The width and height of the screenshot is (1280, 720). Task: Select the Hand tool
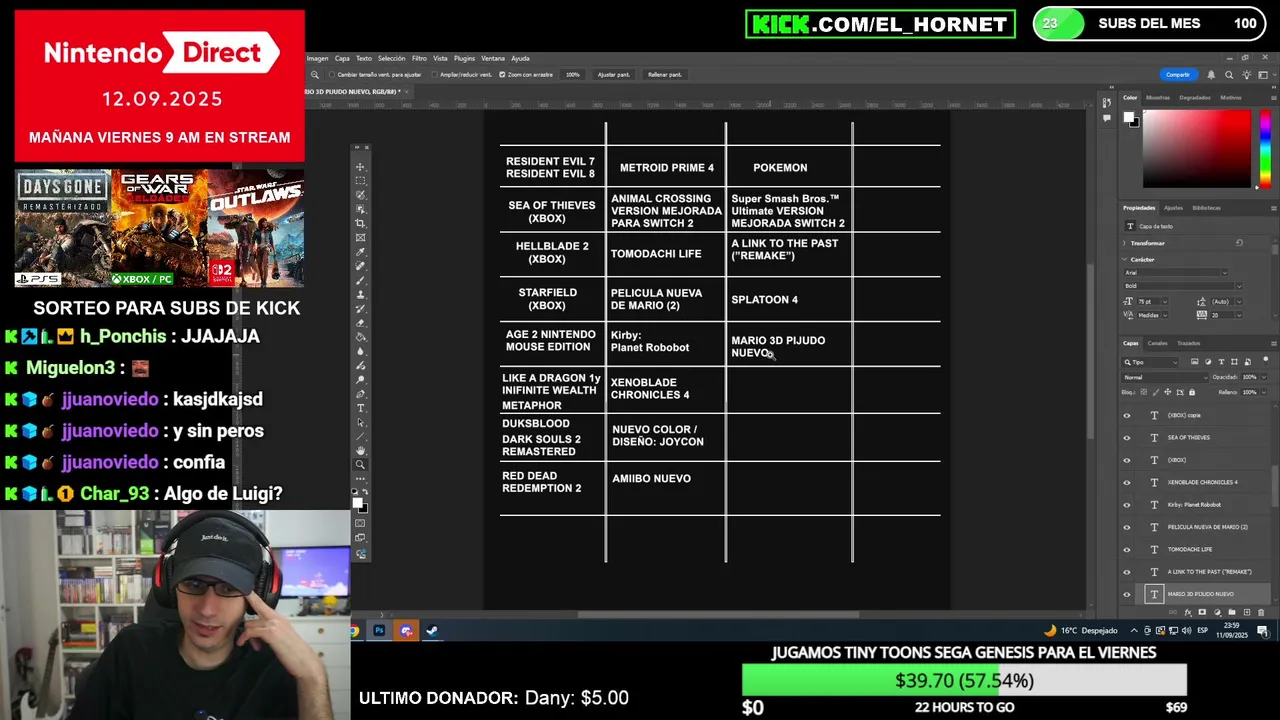(361, 450)
